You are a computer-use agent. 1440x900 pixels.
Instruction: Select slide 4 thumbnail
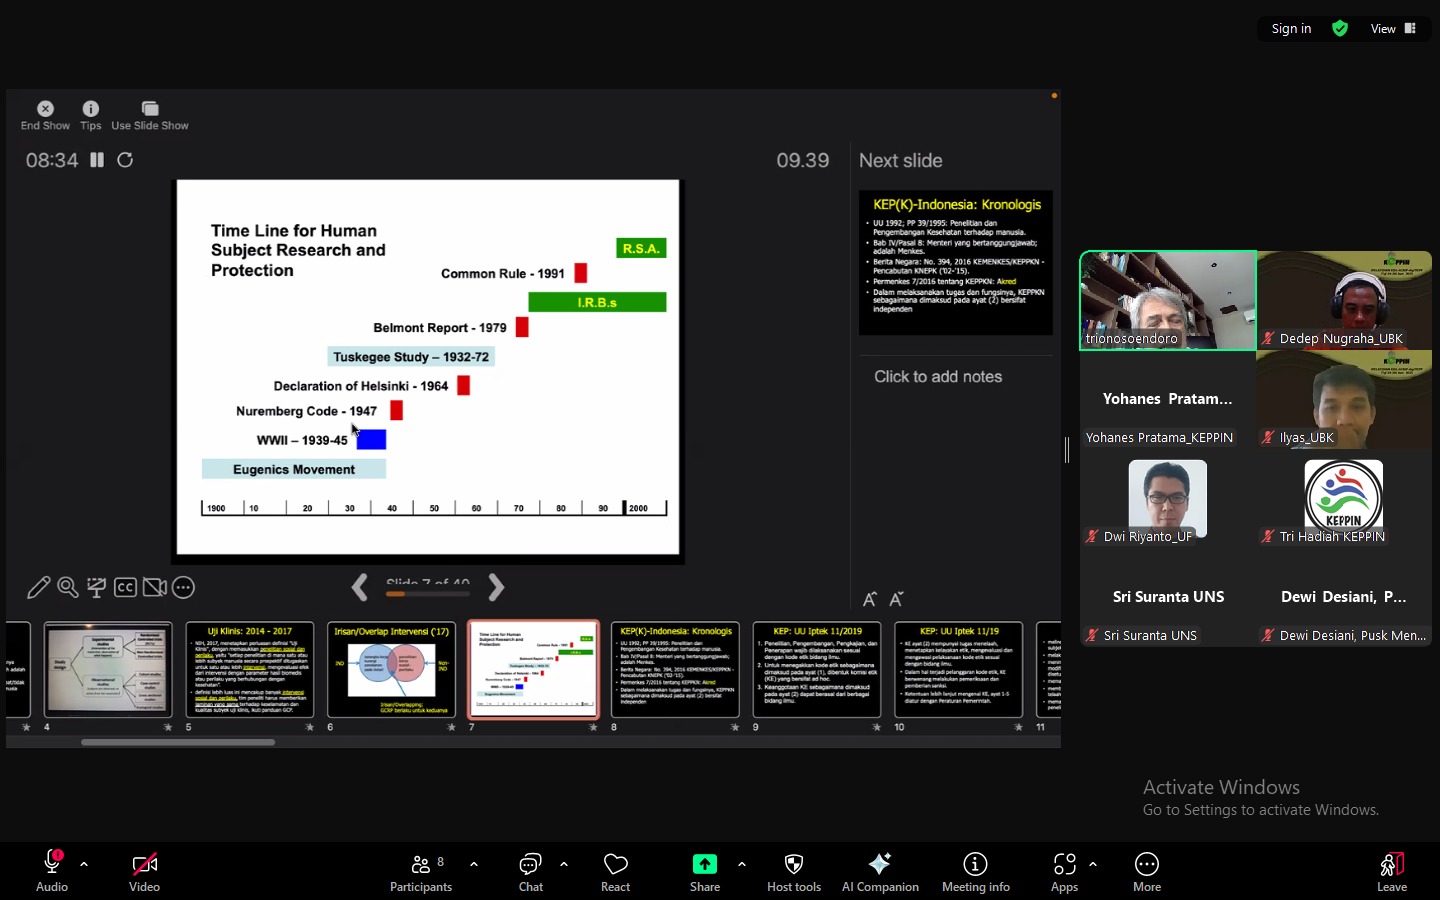[x=108, y=669]
